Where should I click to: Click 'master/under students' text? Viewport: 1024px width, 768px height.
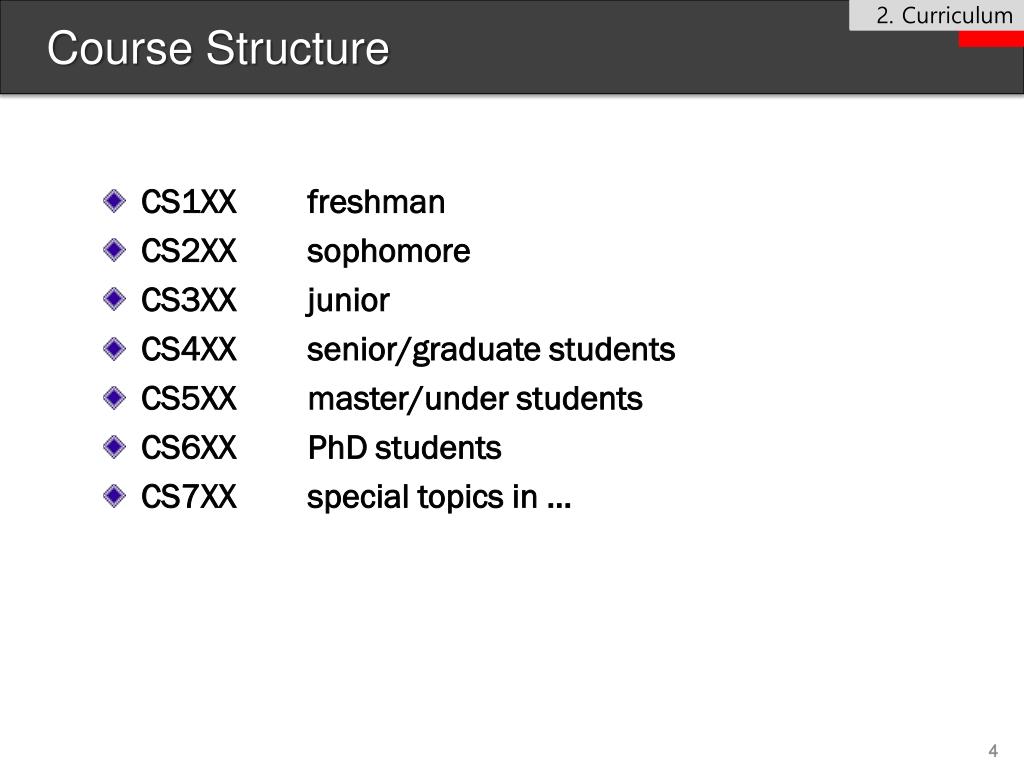tap(475, 399)
